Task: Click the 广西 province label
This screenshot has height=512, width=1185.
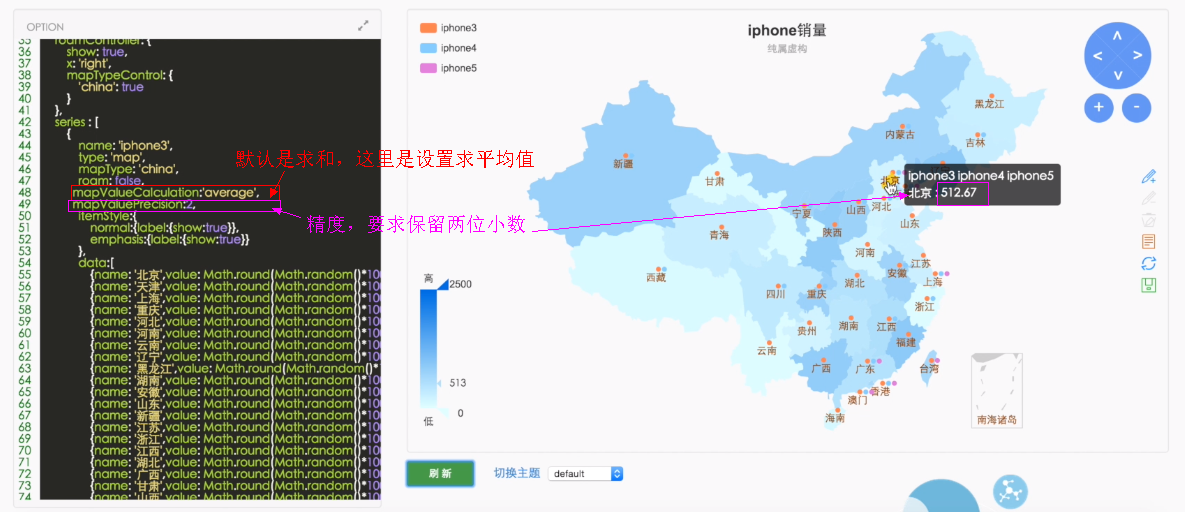Action: pos(821,368)
